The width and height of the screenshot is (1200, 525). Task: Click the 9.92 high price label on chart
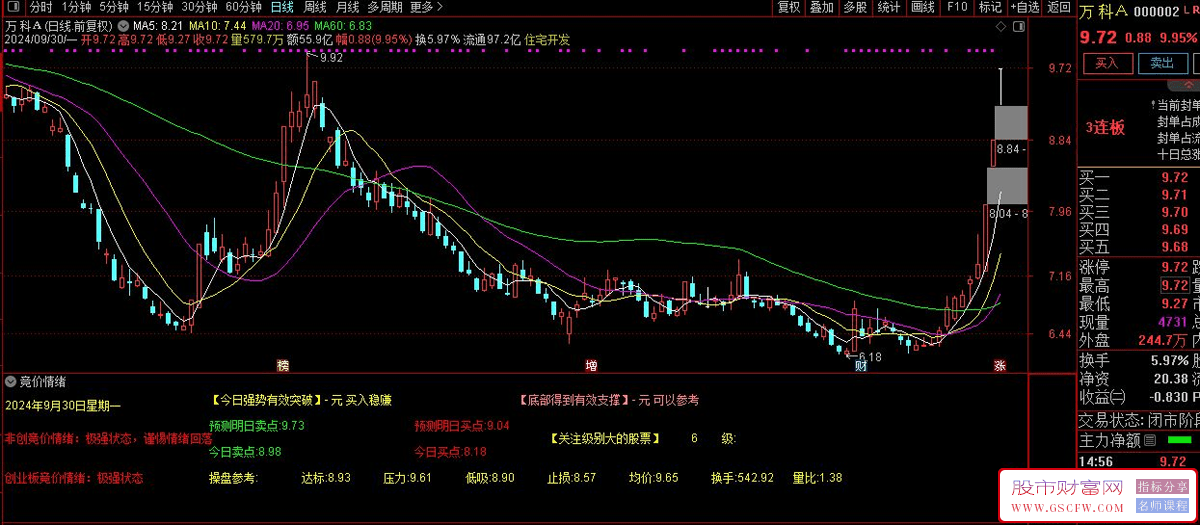click(331, 58)
